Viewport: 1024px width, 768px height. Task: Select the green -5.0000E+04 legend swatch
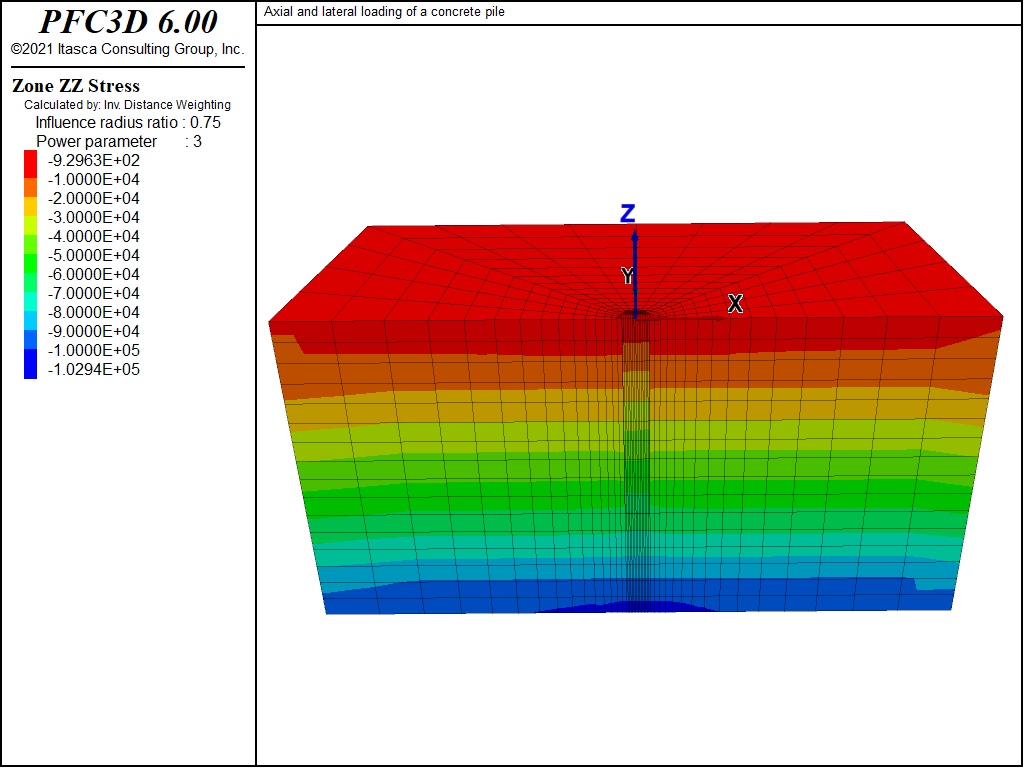[30, 263]
